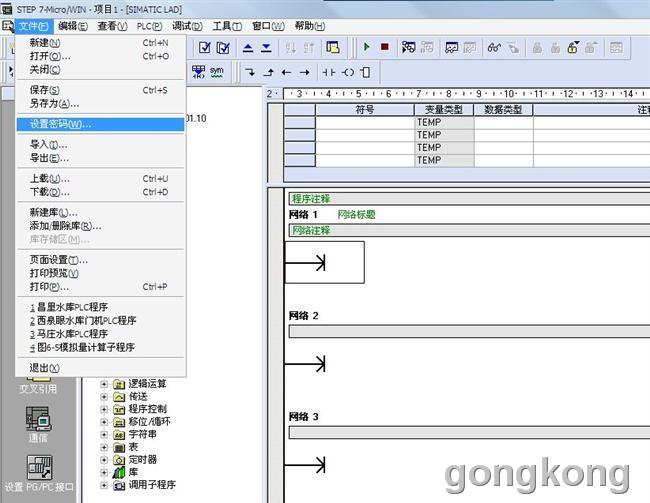Insert a coil using the coil icon
Image resolution: width=650 pixels, height=503 pixels.
[x=347, y=72]
